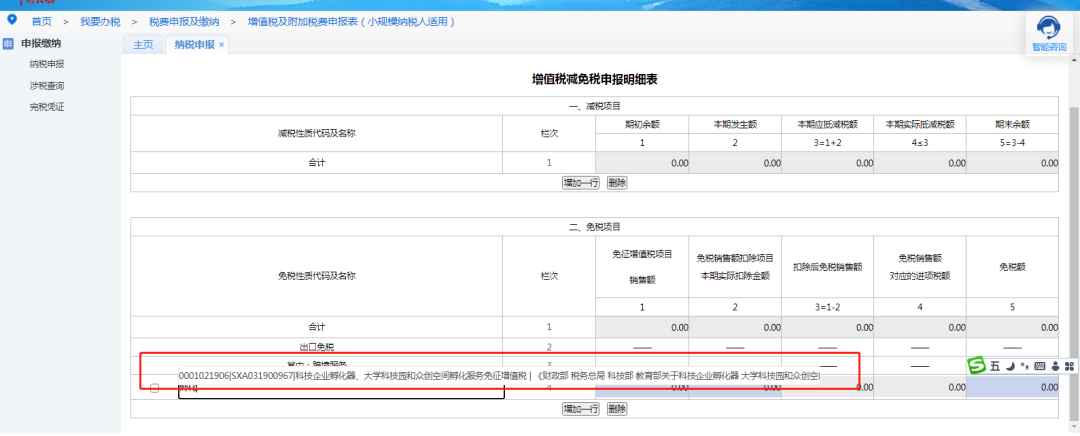Click the 一、减税项目 section heading

pos(594,106)
